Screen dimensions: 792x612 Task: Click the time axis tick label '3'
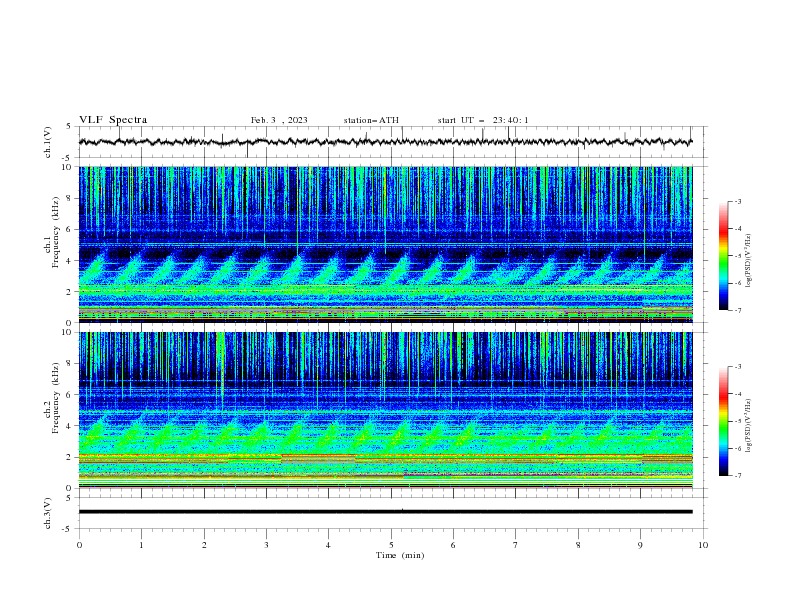[266, 545]
